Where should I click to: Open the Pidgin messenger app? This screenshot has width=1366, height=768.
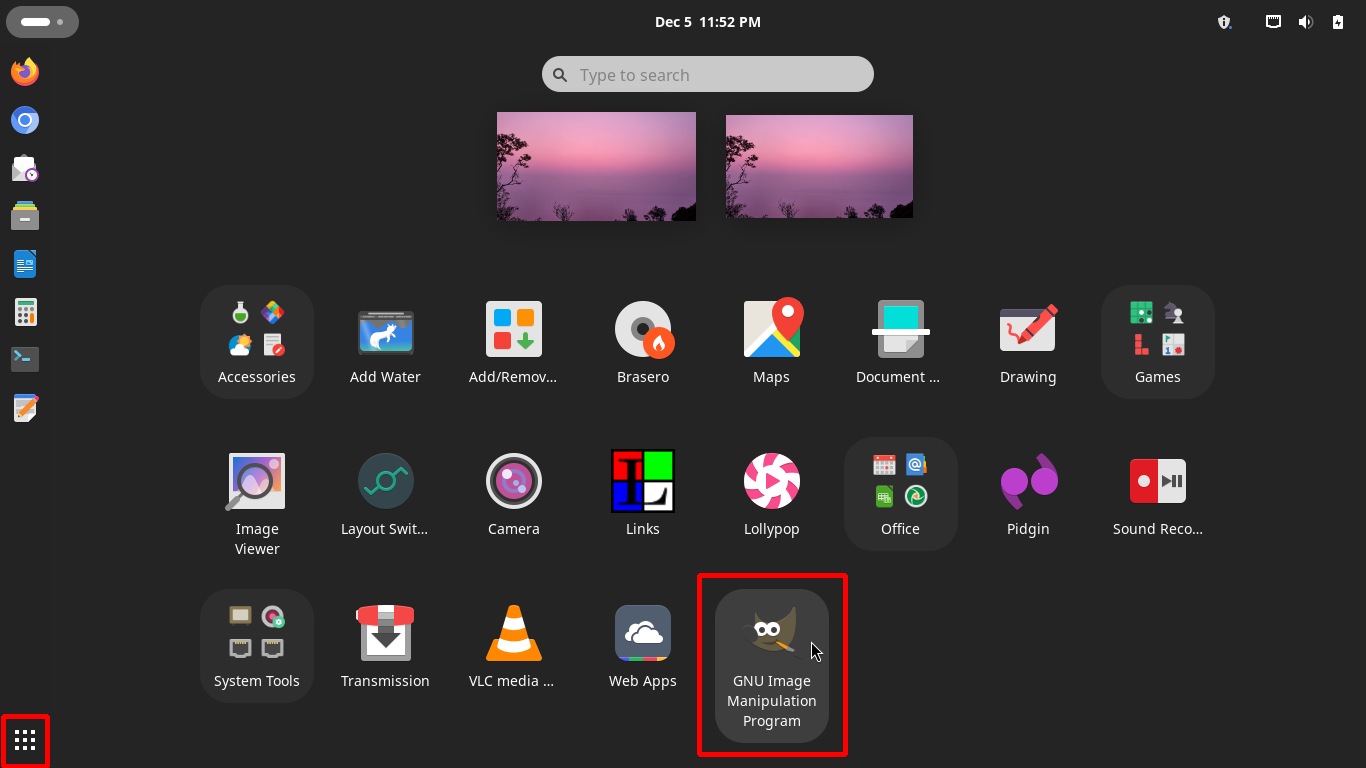pos(1028,494)
